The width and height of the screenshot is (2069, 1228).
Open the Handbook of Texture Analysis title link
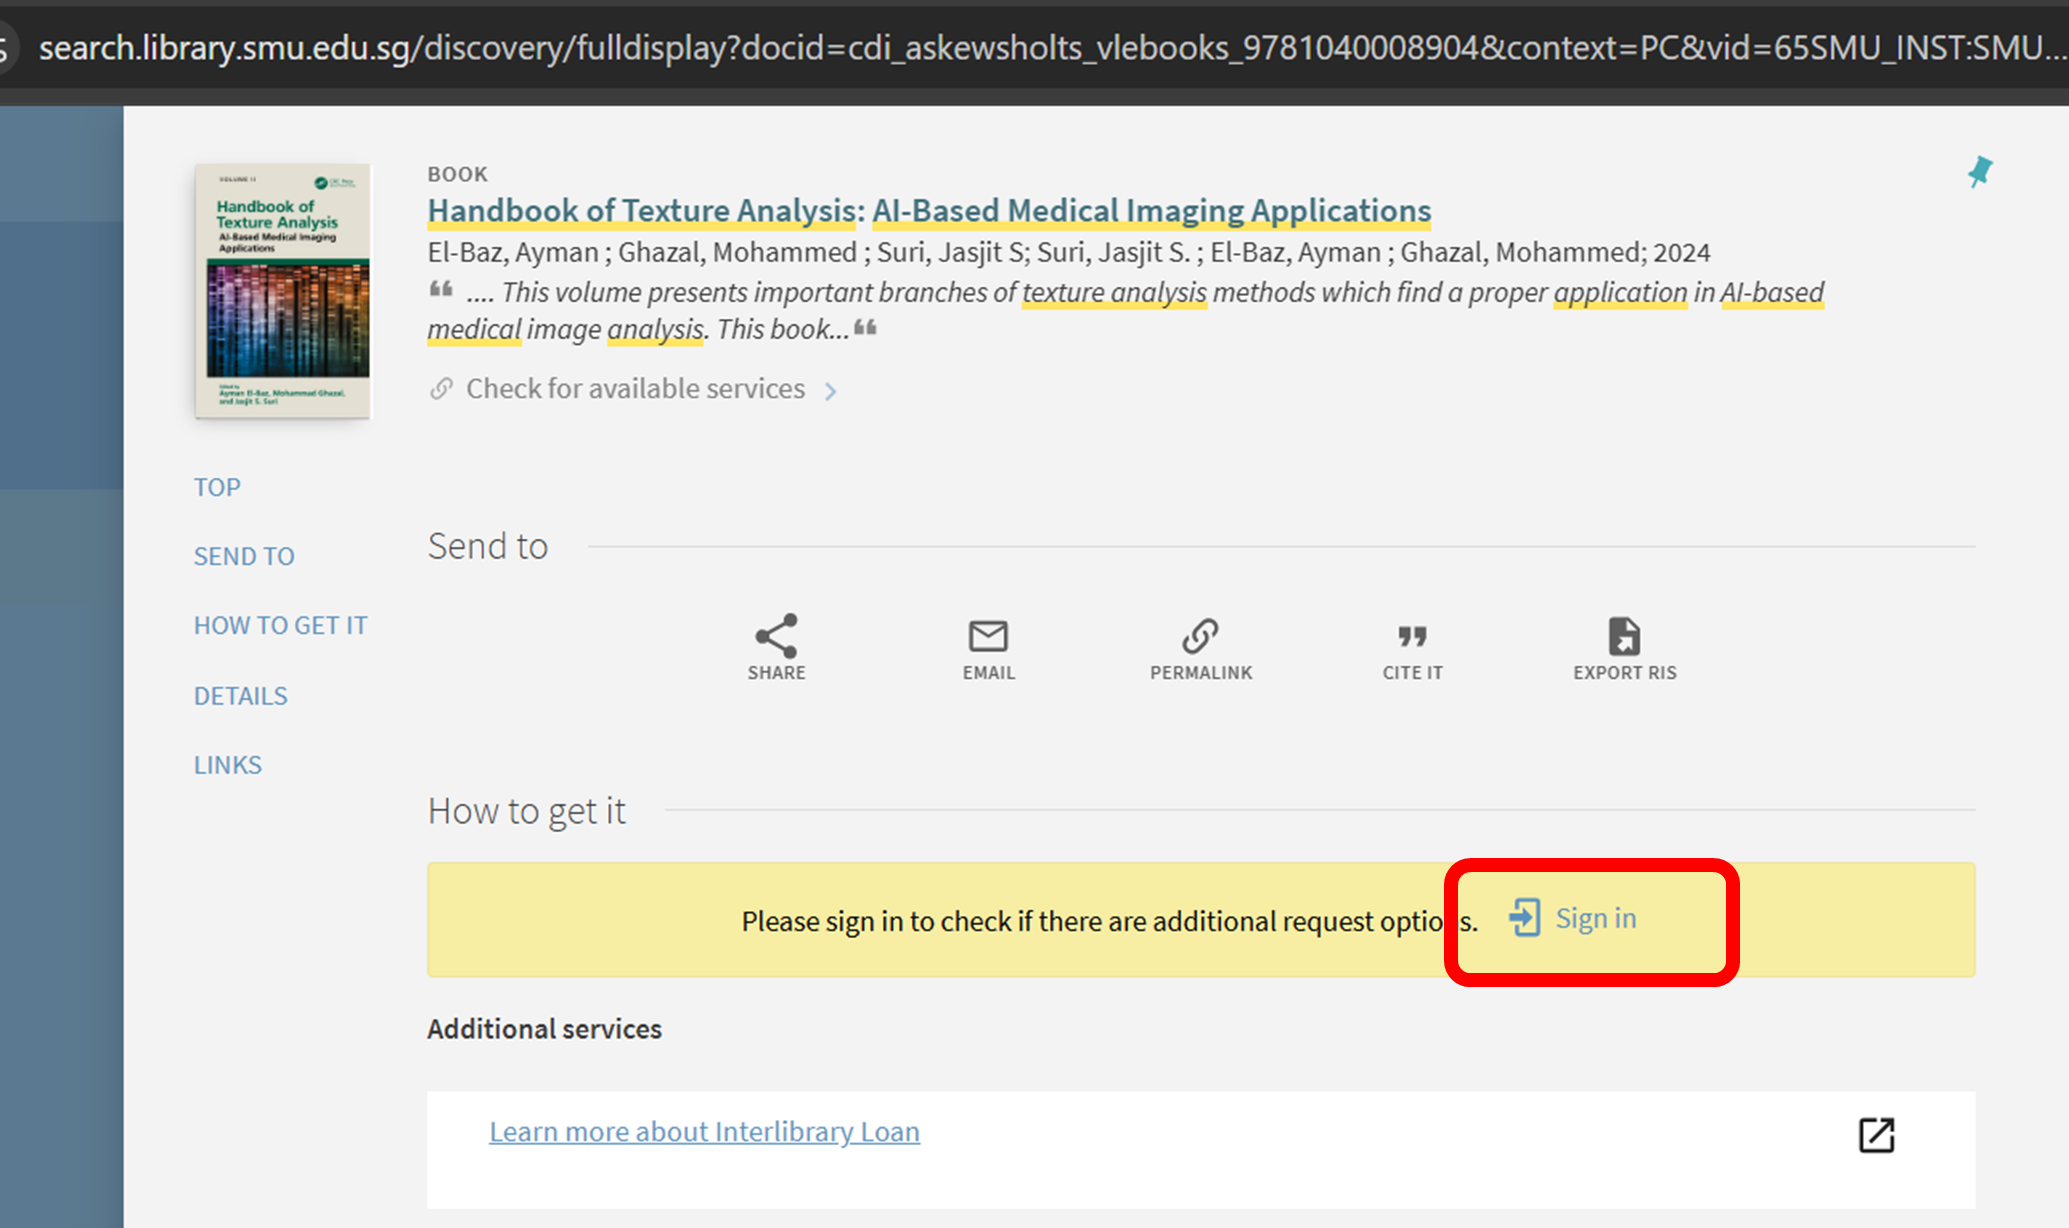[928, 211]
